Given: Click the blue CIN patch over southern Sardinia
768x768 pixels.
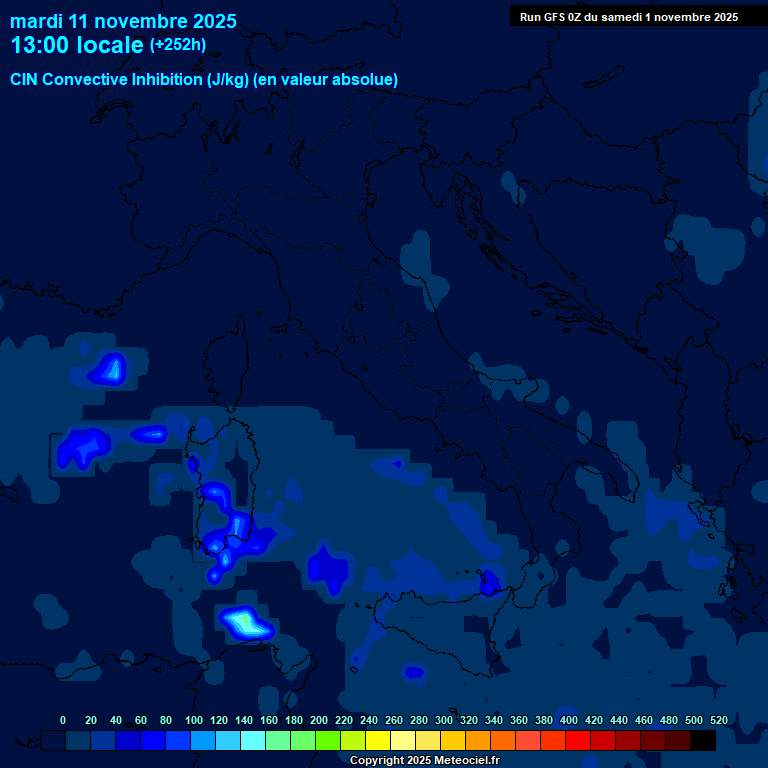Looking at the screenshot, I should (238, 528).
